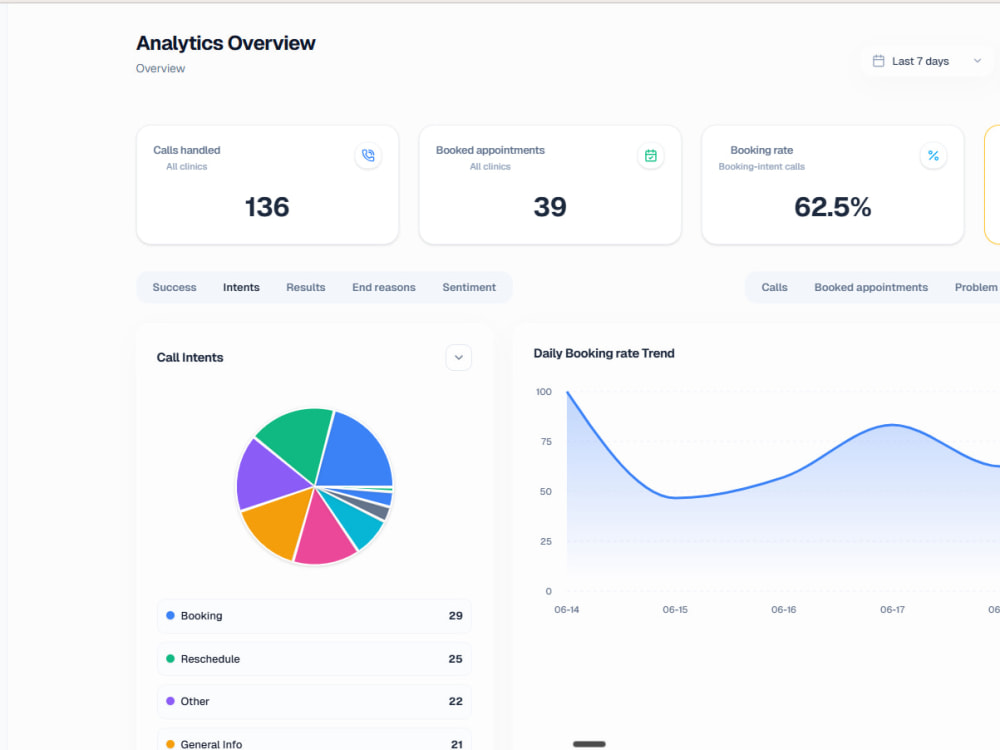This screenshot has height=750, width=1000.
Task: Click the General Info legend row
Action: [x=314, y=740]
